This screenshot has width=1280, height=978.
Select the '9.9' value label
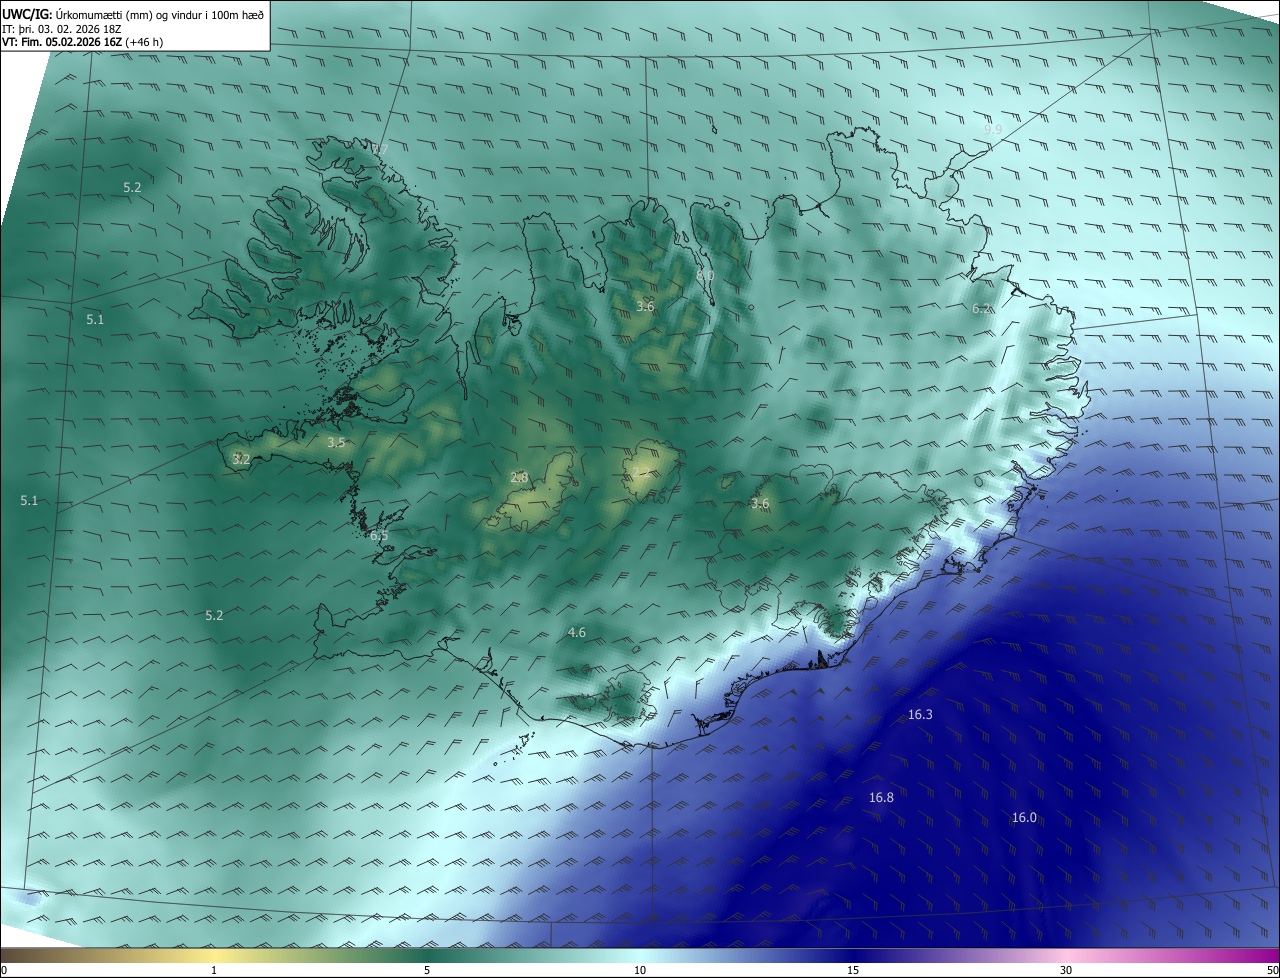(992, 130)
